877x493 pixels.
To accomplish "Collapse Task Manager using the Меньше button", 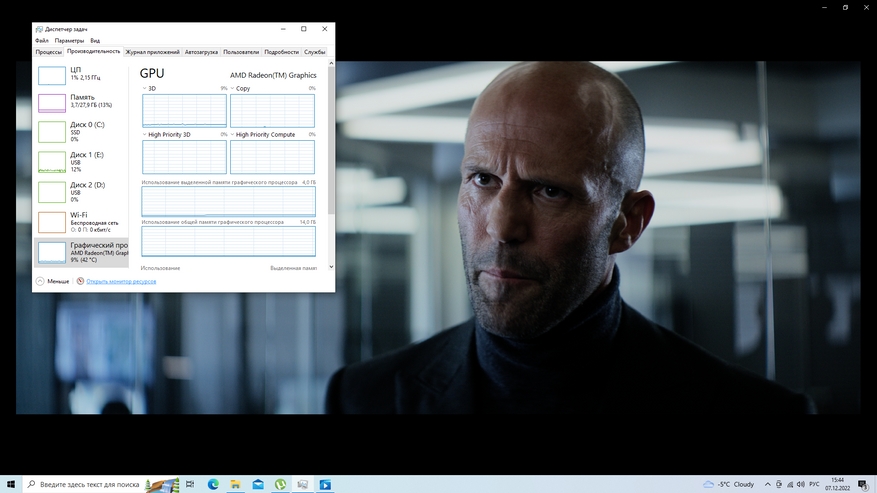I will pos(53,281).
